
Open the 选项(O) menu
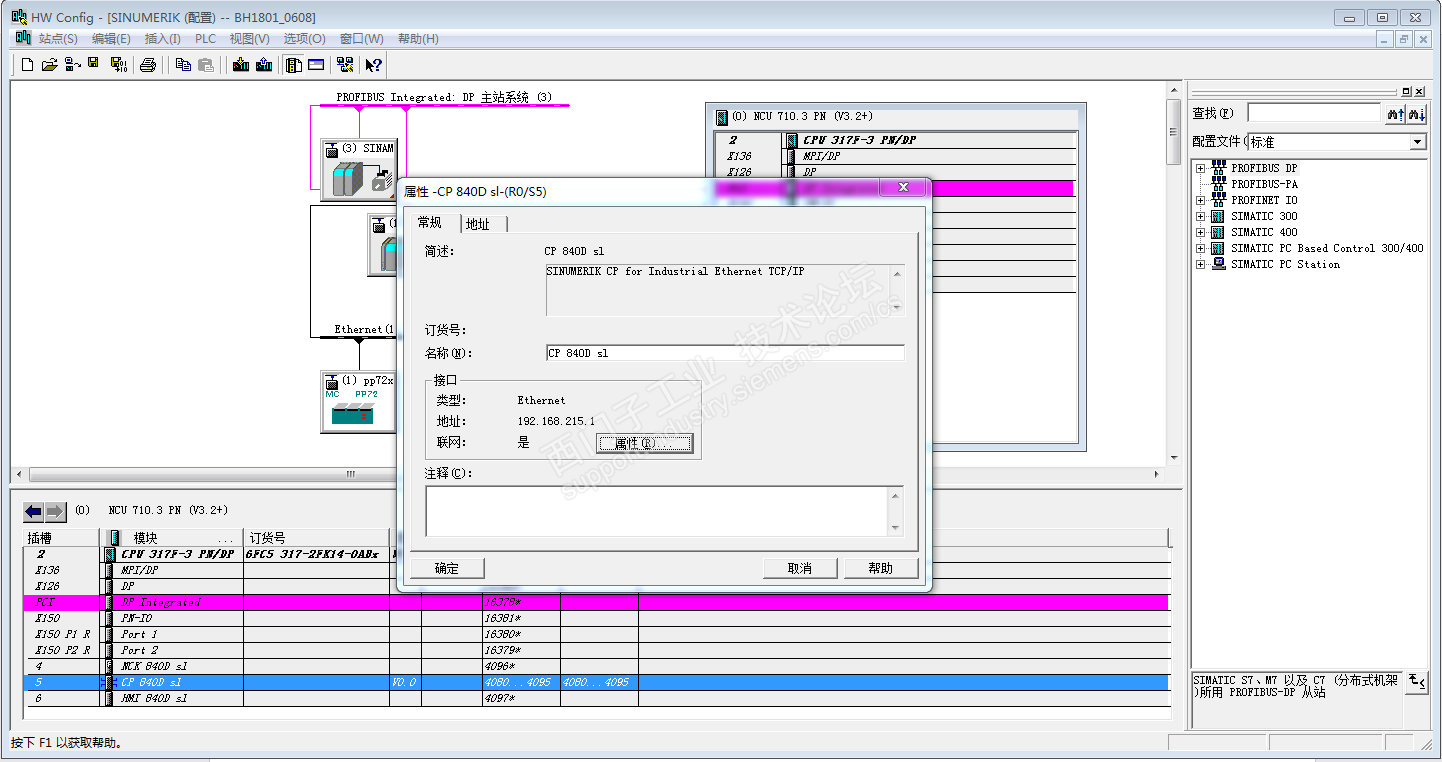tap(304, 39)
